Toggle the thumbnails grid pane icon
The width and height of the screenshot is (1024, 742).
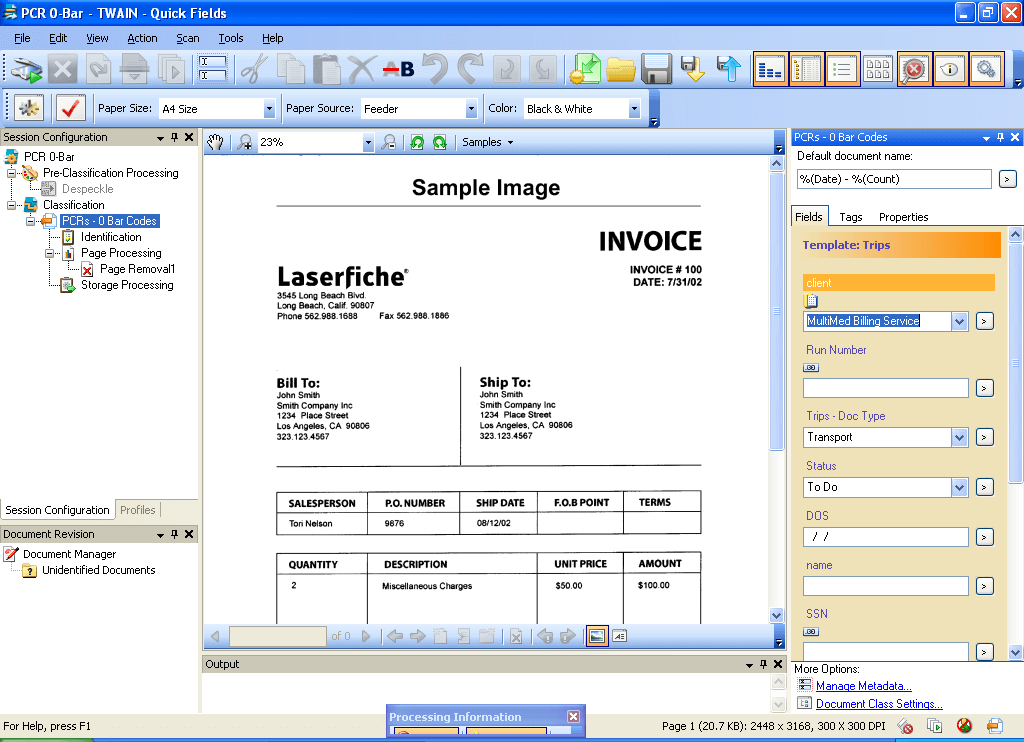tap(878, 69)
